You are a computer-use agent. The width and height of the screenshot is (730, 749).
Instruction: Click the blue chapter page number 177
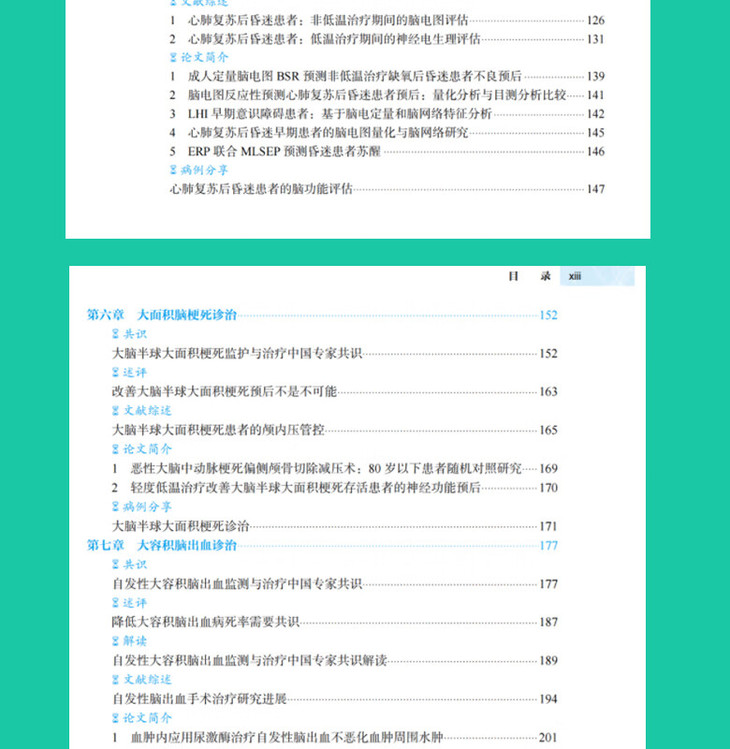click(548, 546)
